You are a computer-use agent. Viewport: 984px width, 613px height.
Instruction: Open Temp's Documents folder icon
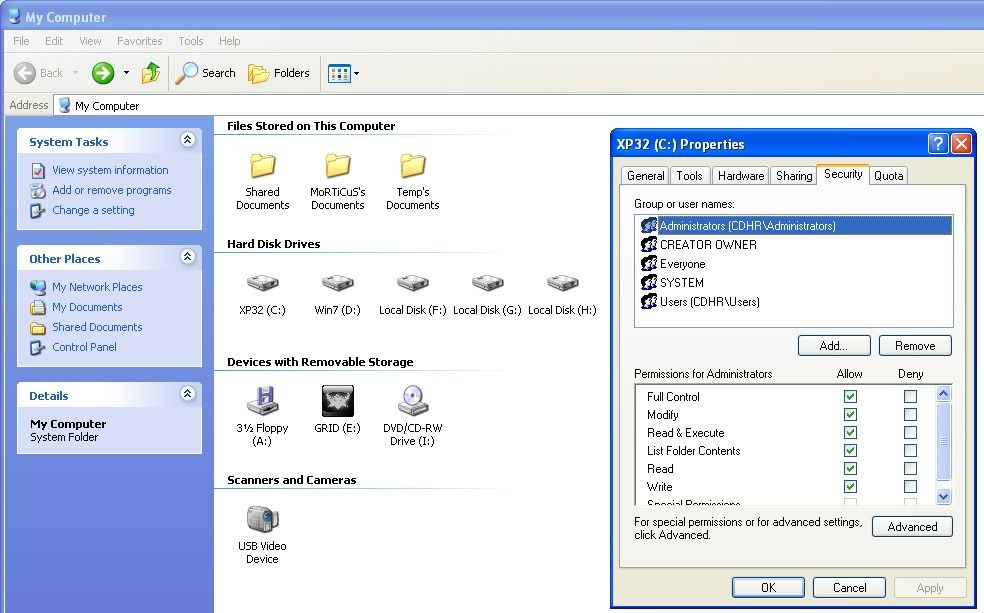coord(413,166)
